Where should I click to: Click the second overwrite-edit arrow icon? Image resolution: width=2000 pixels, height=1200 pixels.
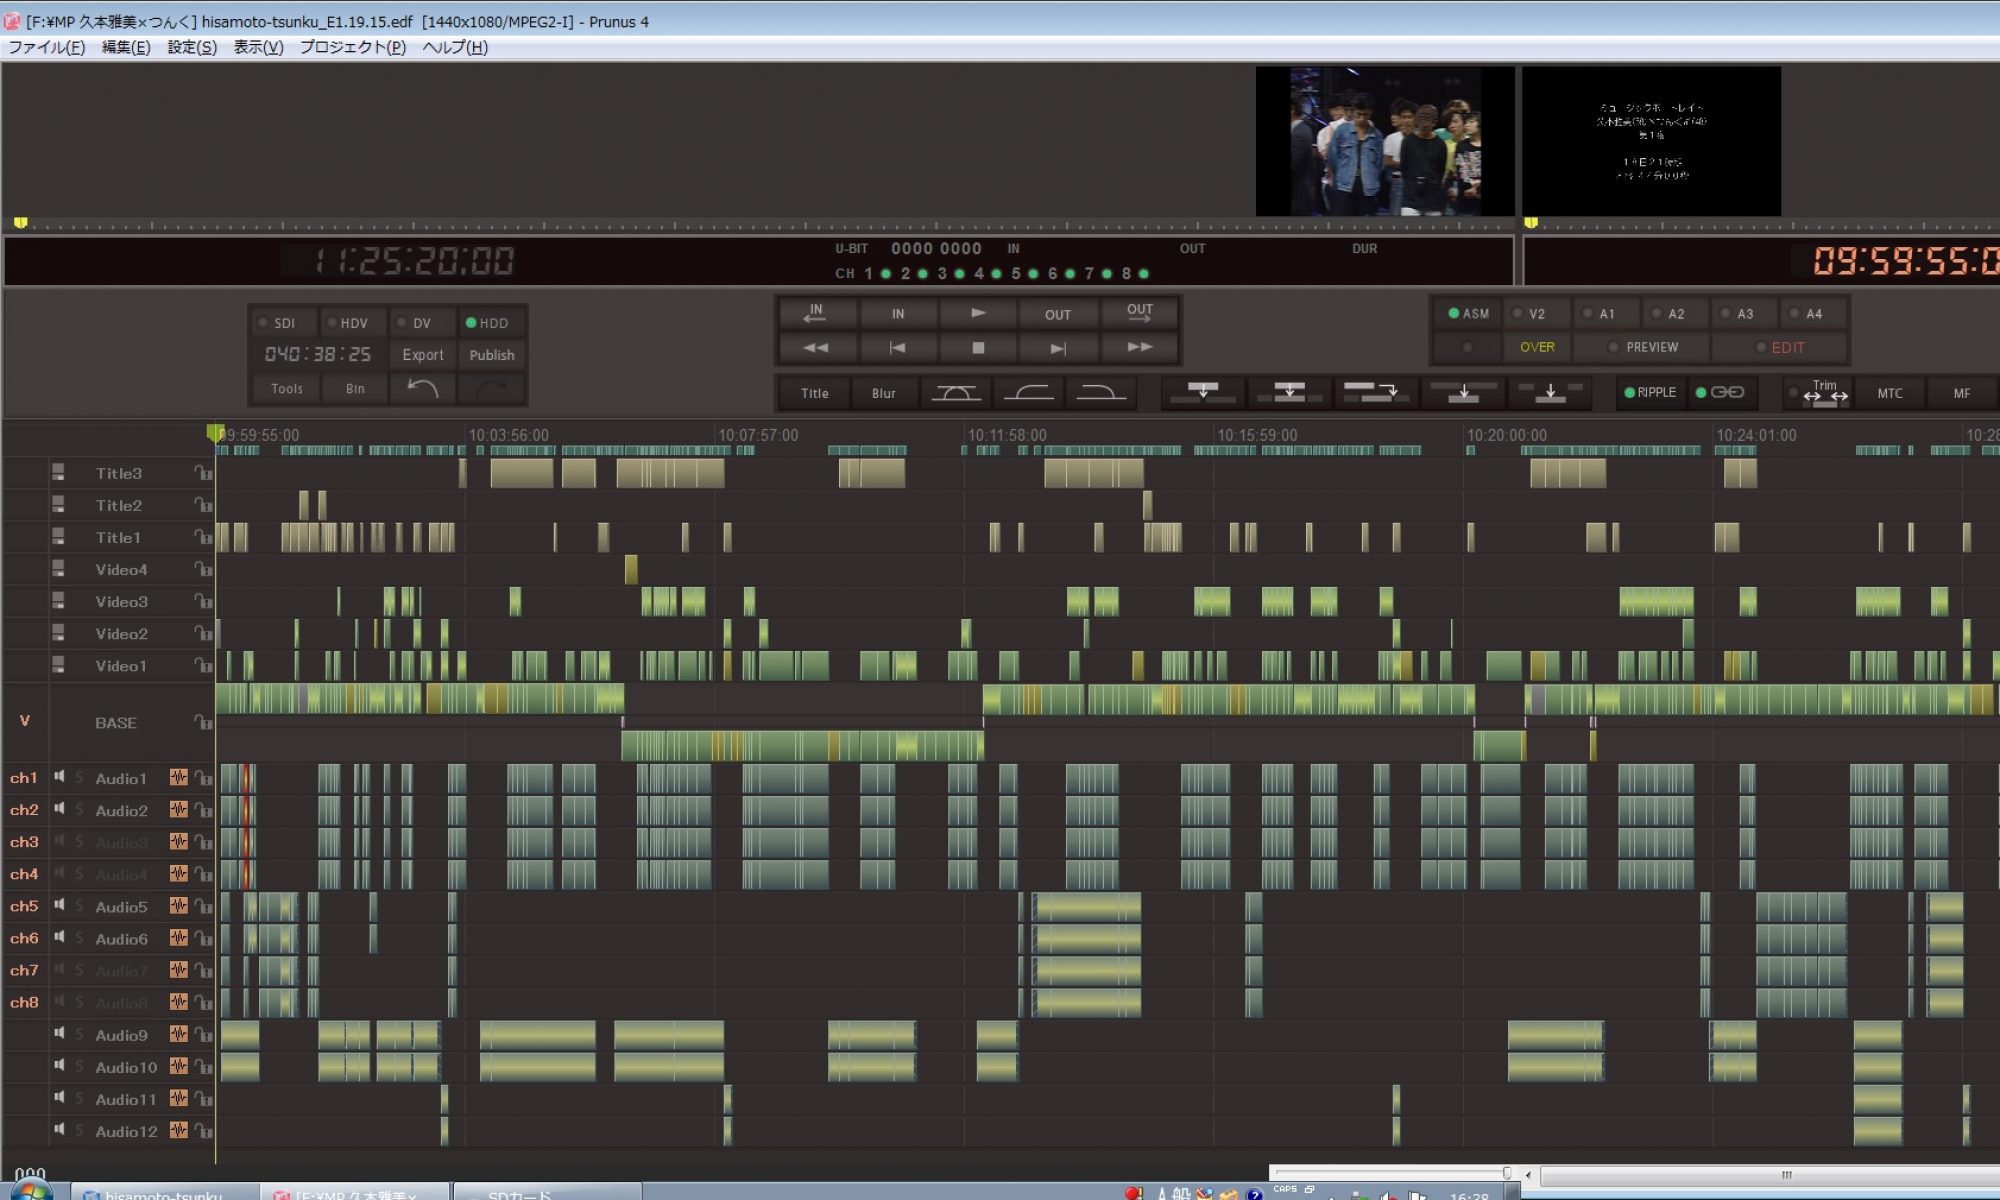click(x=1289, y=392)
